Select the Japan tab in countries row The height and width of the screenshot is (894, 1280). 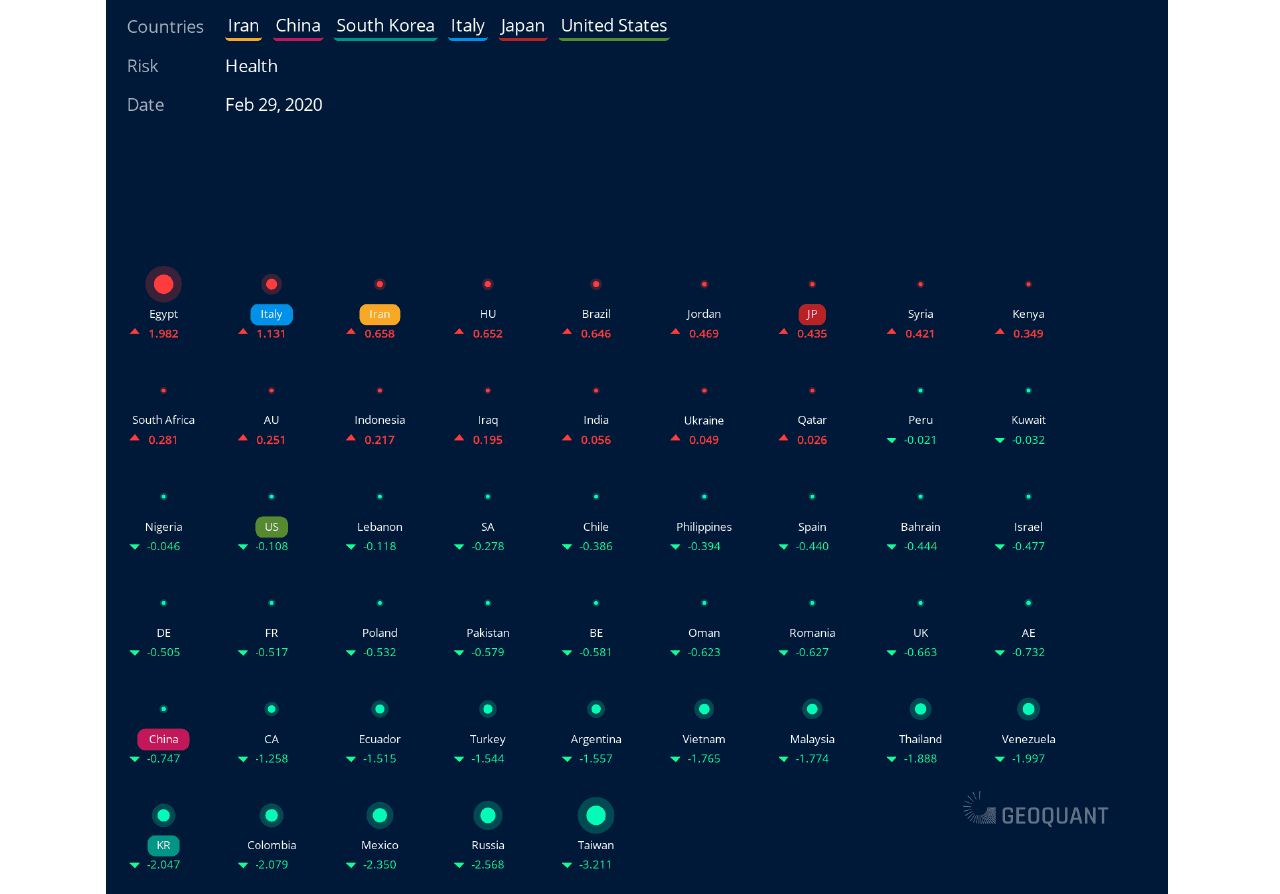(523, 26)
